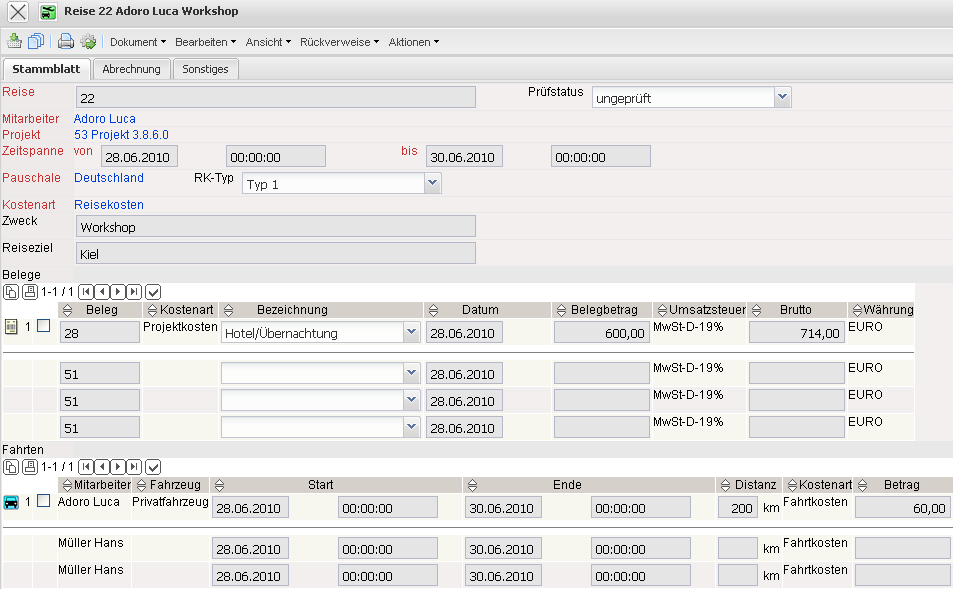Click the print icon in the main toolbar

(x=65, y=42)
